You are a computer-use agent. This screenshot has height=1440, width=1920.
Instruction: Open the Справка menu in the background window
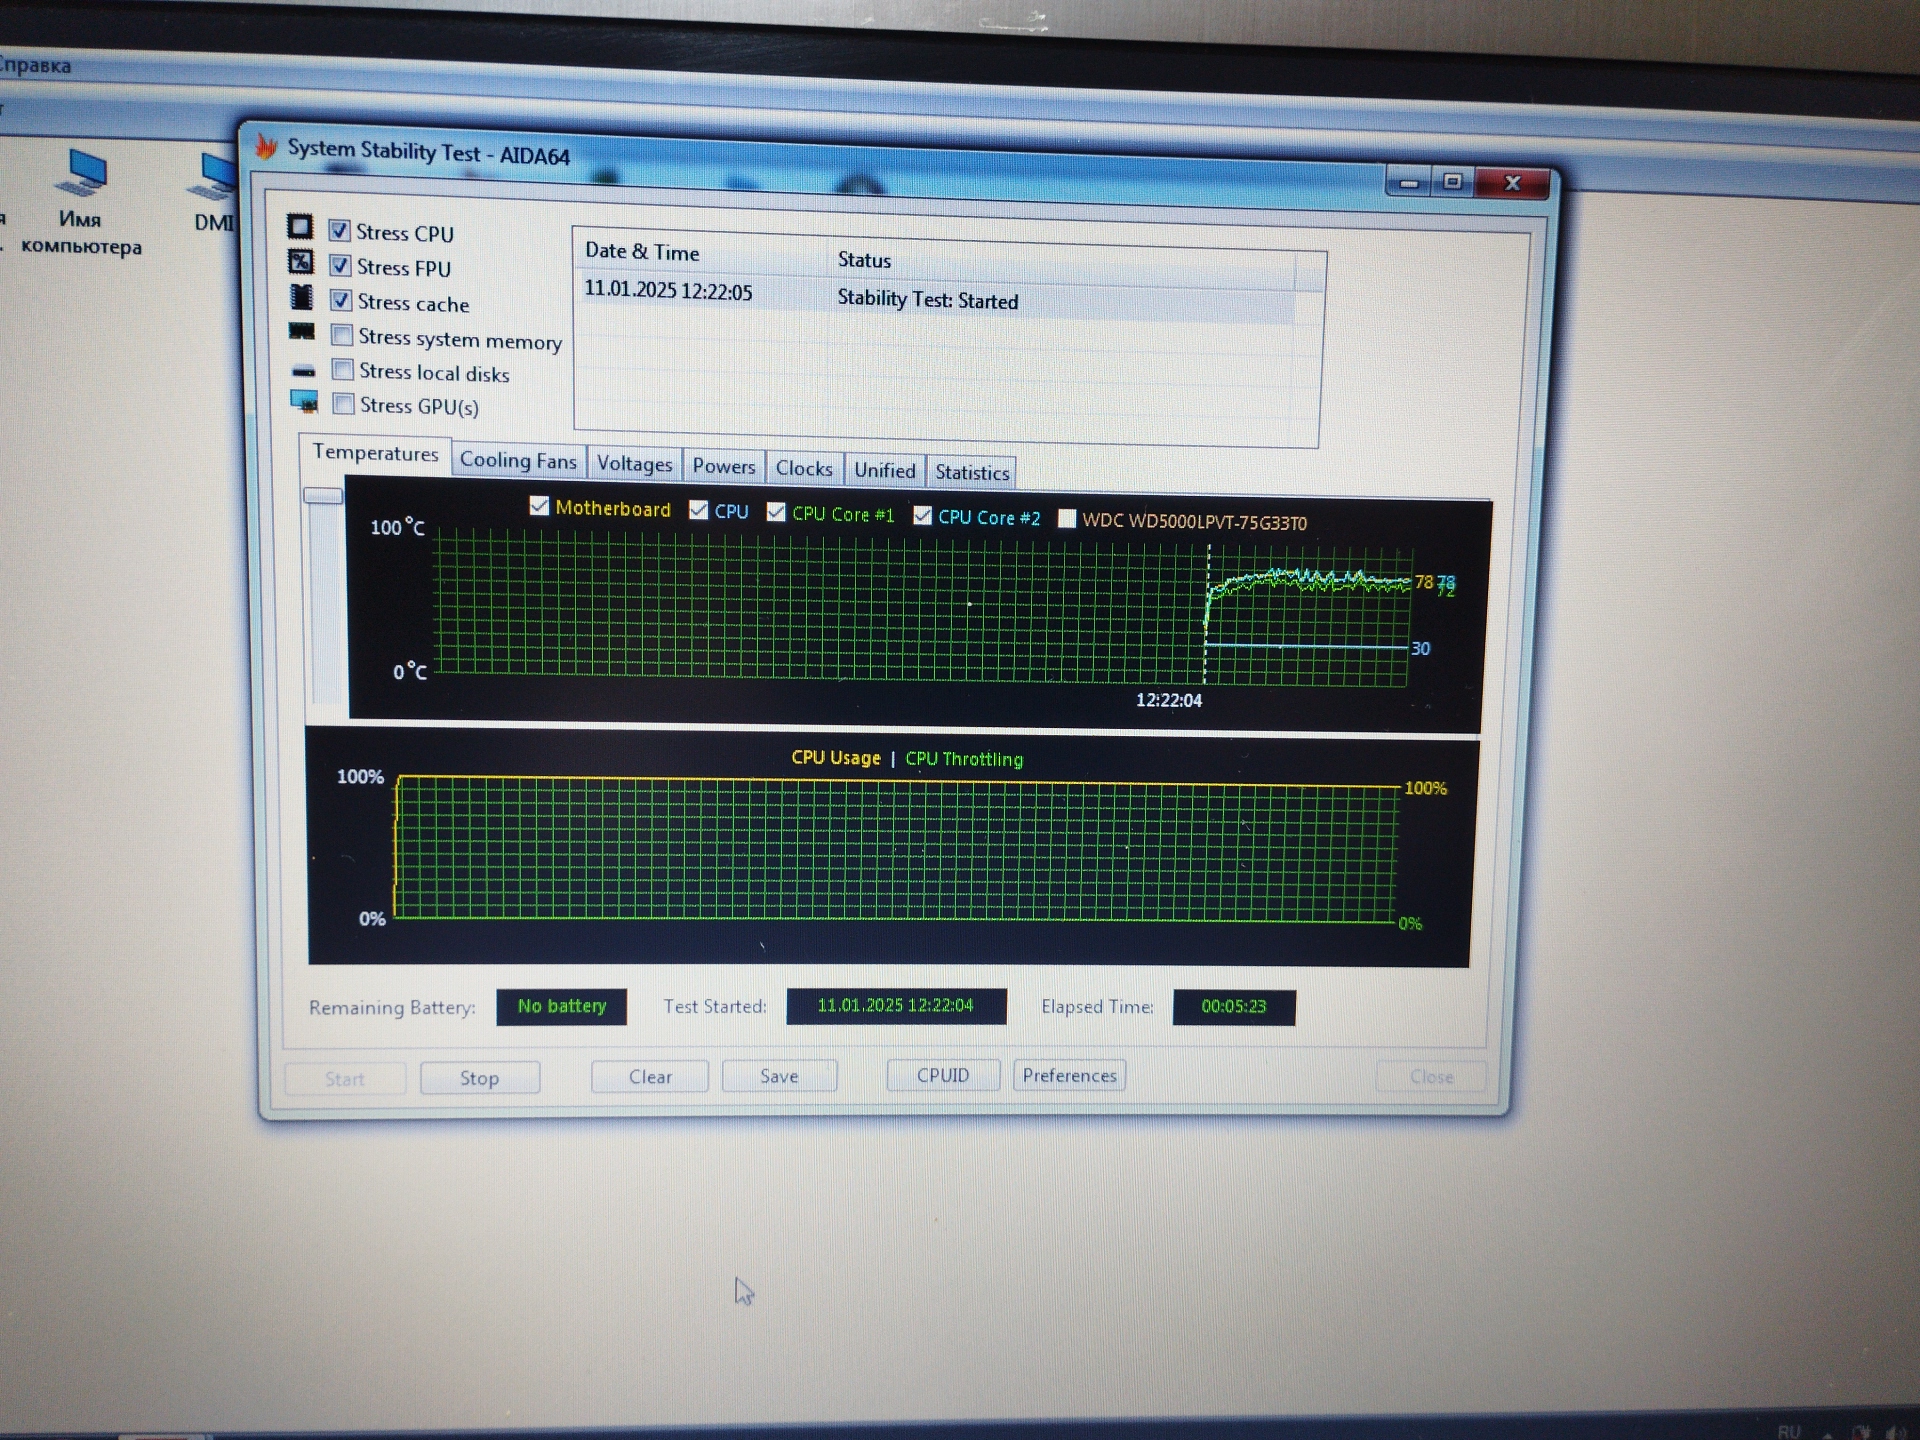click(35, 66)
